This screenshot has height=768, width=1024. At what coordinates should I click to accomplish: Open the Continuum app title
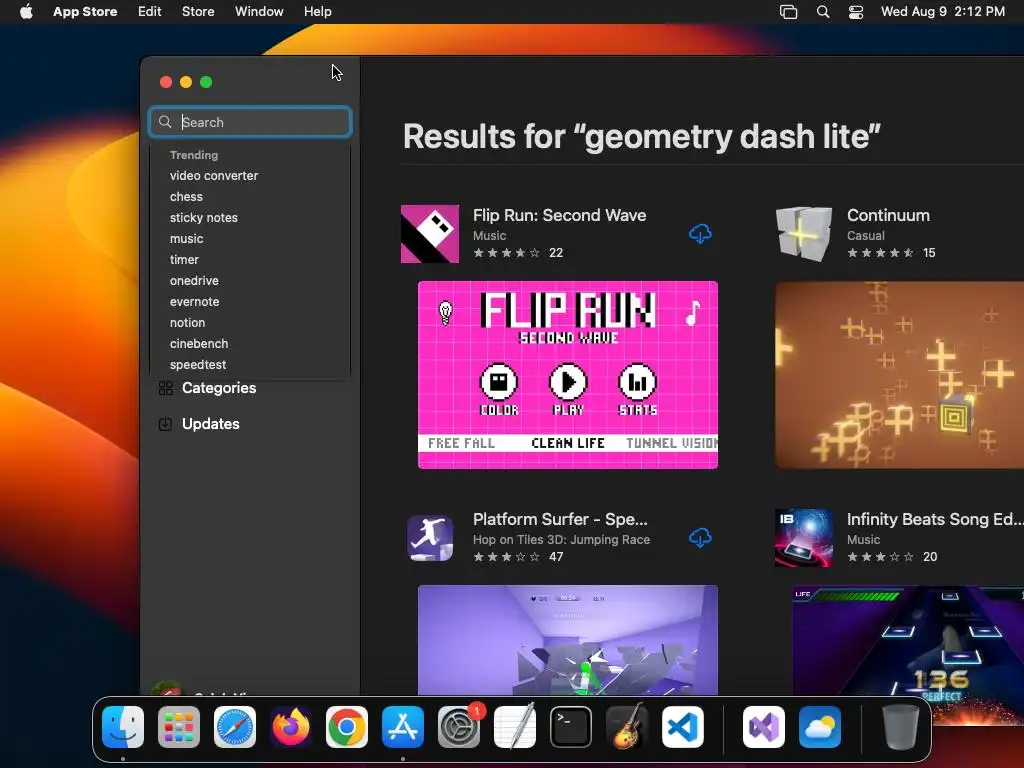[x=888, y=216]
